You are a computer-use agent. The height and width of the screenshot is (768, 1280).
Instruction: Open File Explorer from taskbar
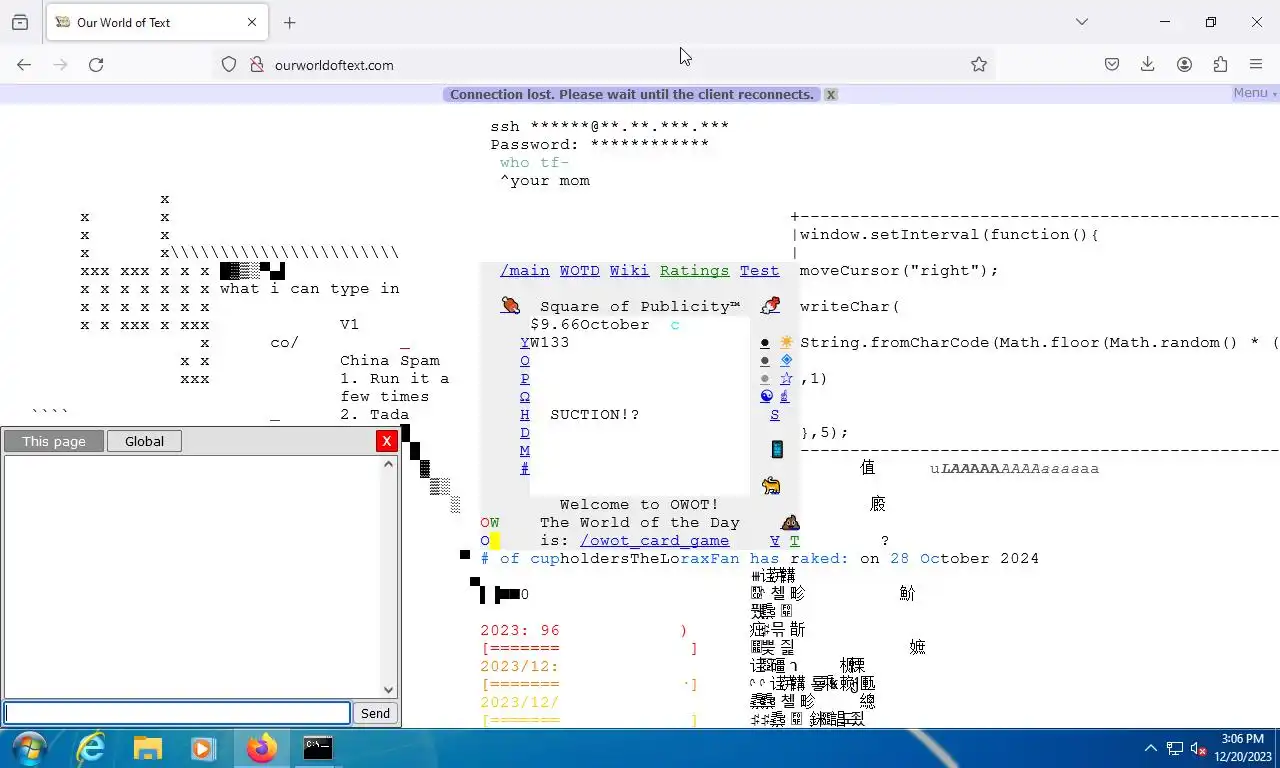pos(148,748)
